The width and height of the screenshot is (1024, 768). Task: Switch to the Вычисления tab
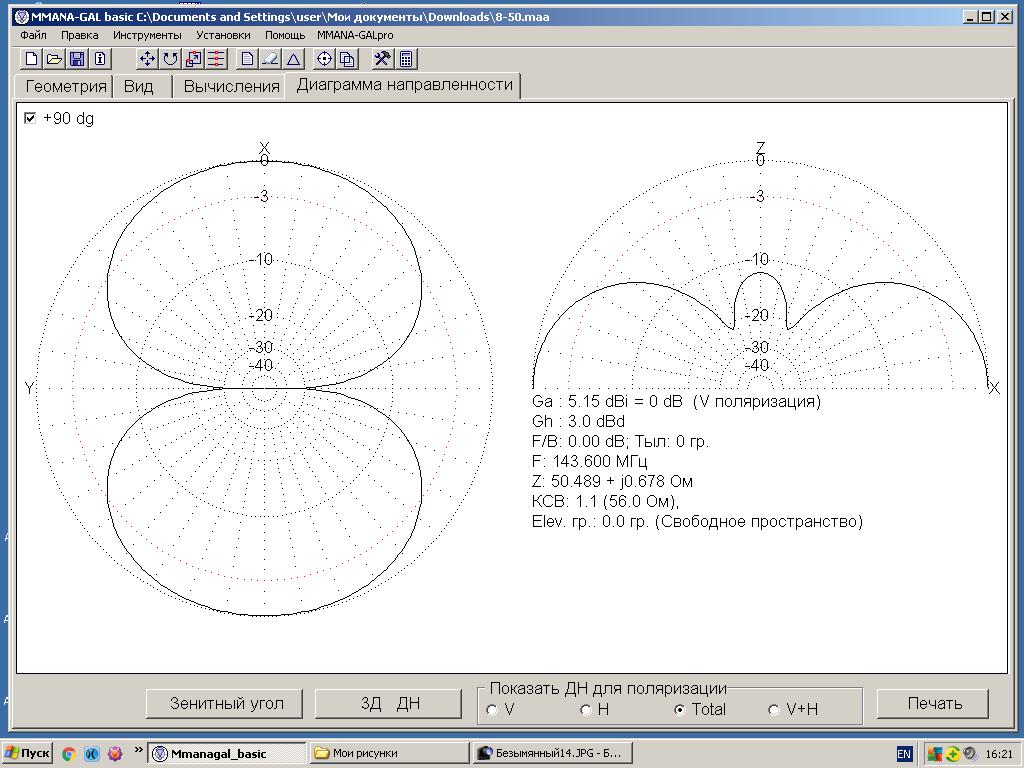tap(231, 86)
